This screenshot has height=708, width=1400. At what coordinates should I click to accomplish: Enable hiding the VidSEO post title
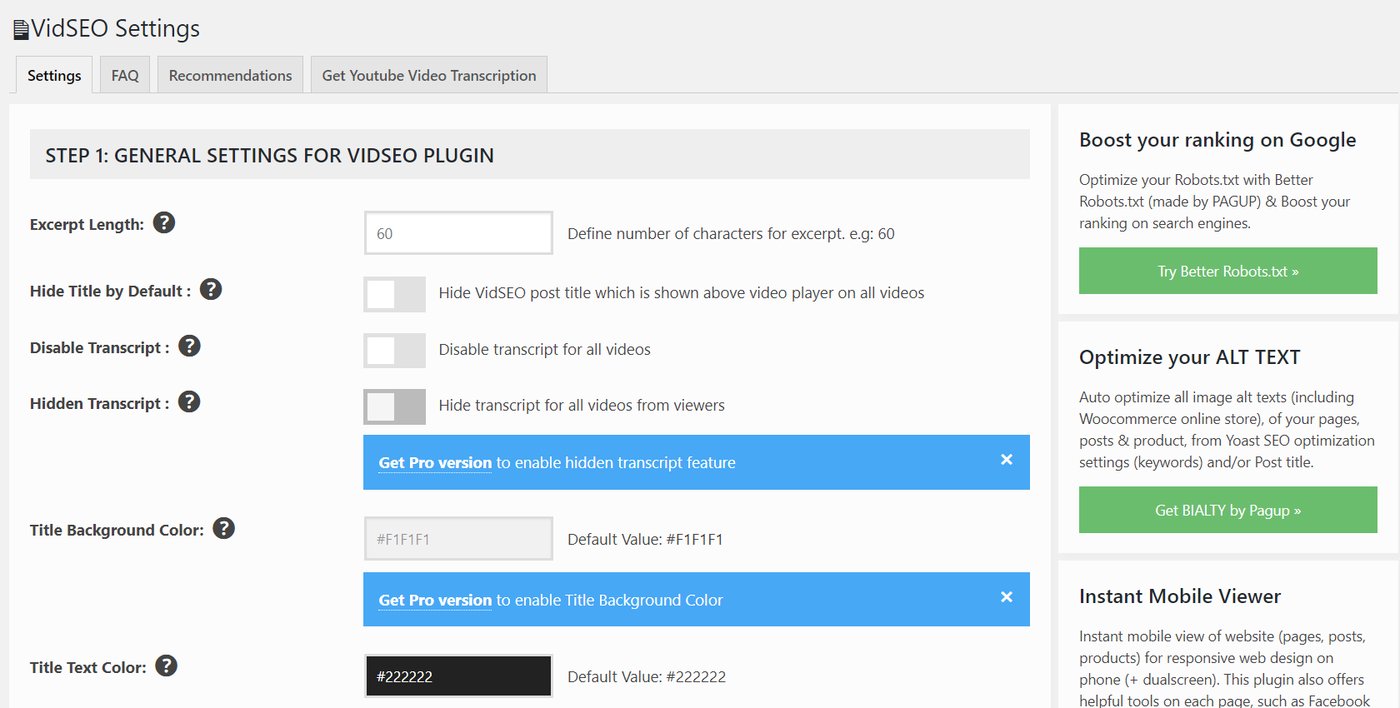coord(394,293)
